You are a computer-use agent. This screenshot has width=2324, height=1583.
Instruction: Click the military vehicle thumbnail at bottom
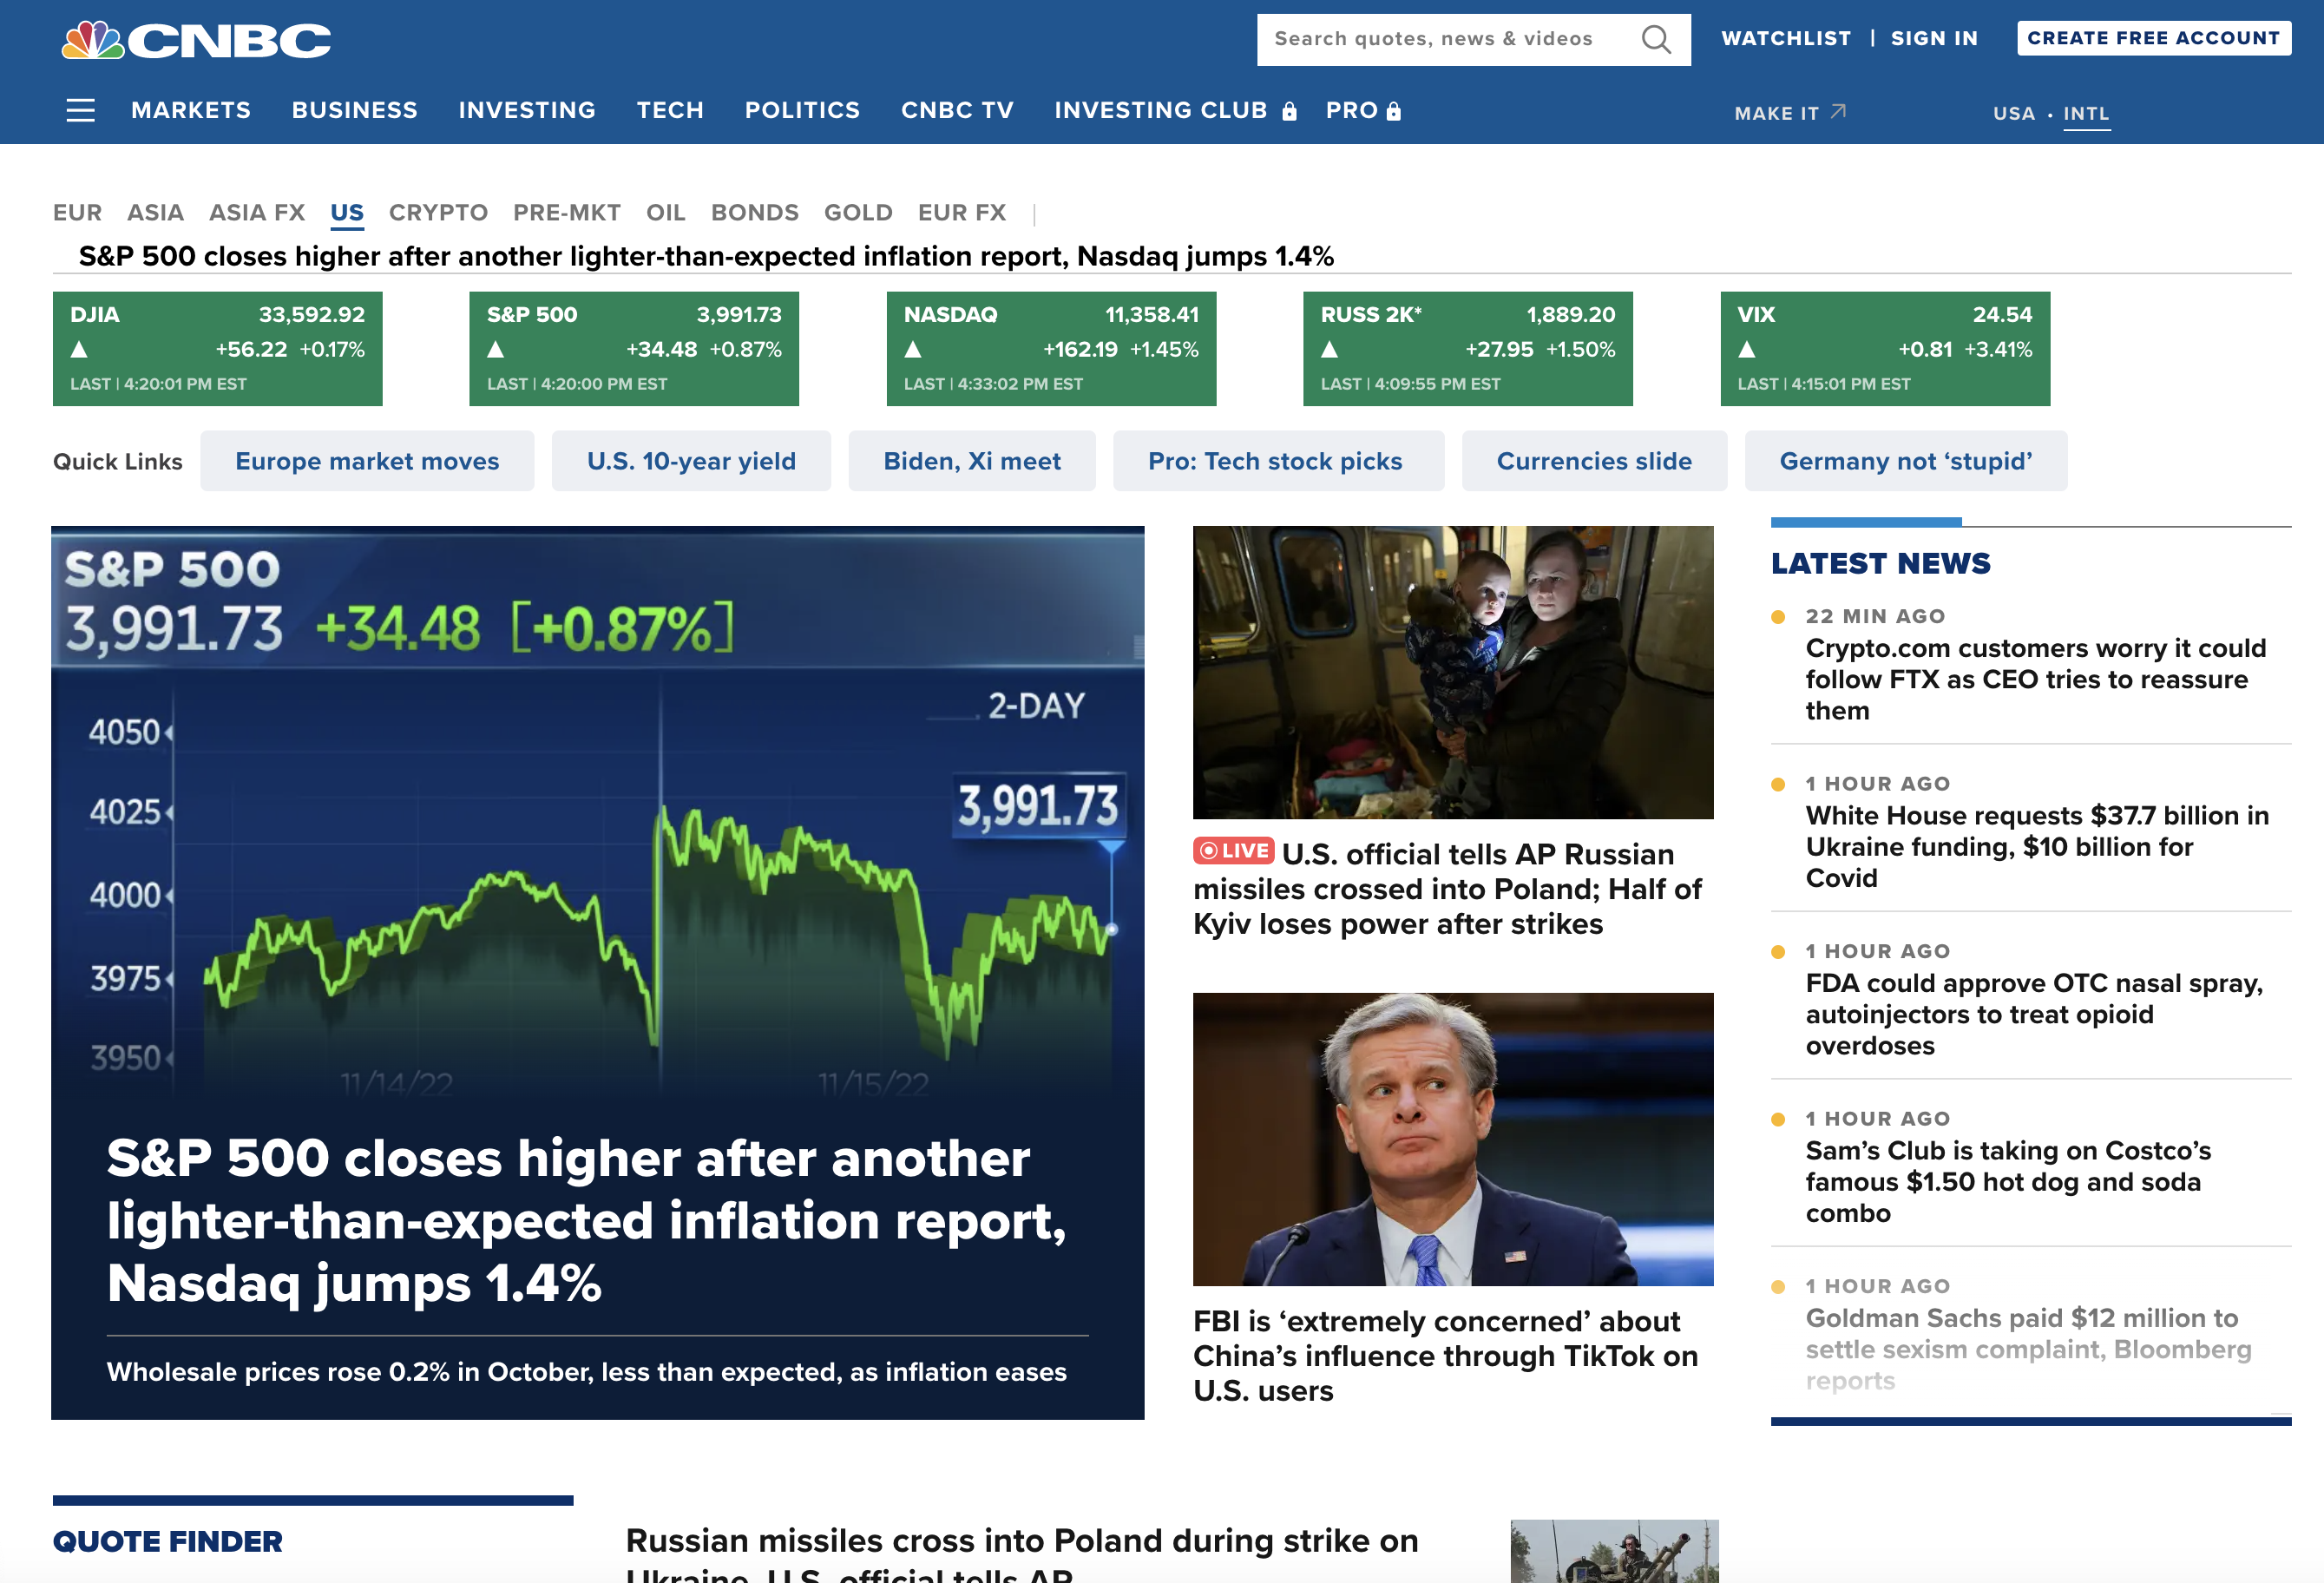point(1614,1551)
